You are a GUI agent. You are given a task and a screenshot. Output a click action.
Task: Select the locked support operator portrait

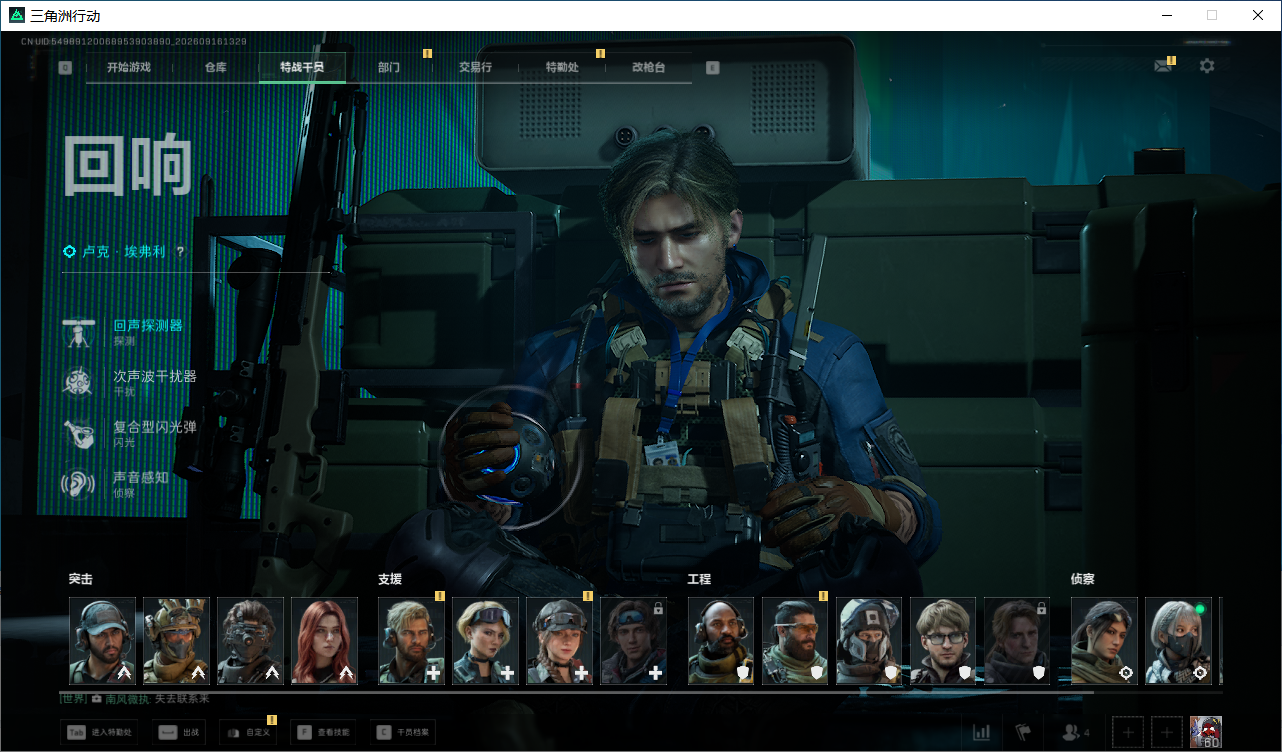[634, 641]
